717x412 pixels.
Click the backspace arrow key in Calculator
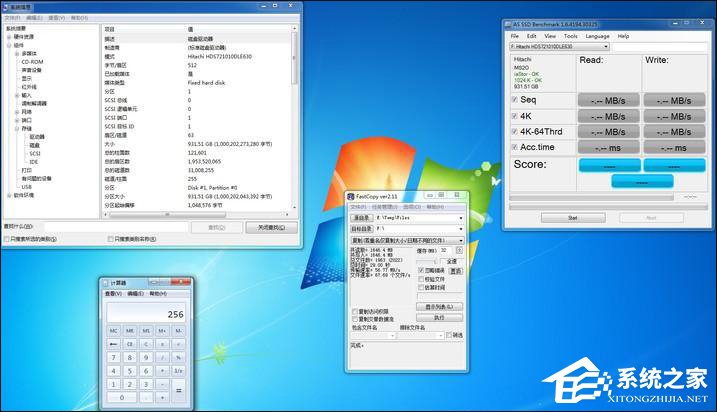(113, 344)
